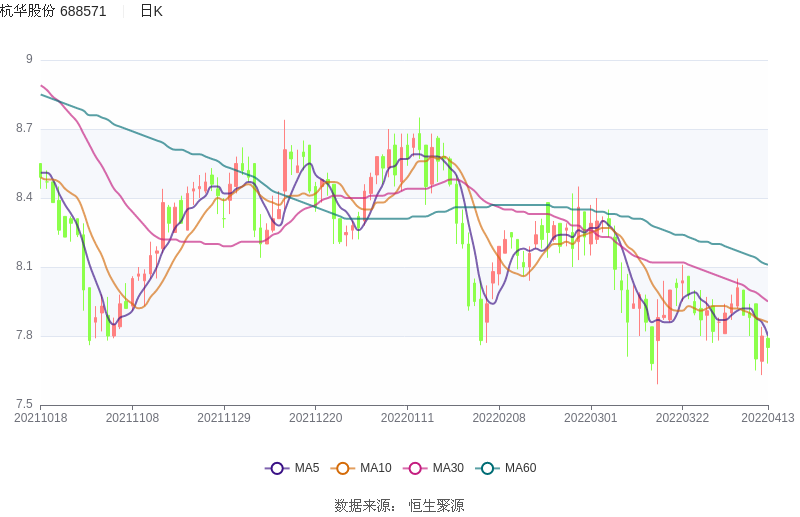800x517 pixels.
Task: Click the 20220111 date axis label
Action: coord(407,418)
